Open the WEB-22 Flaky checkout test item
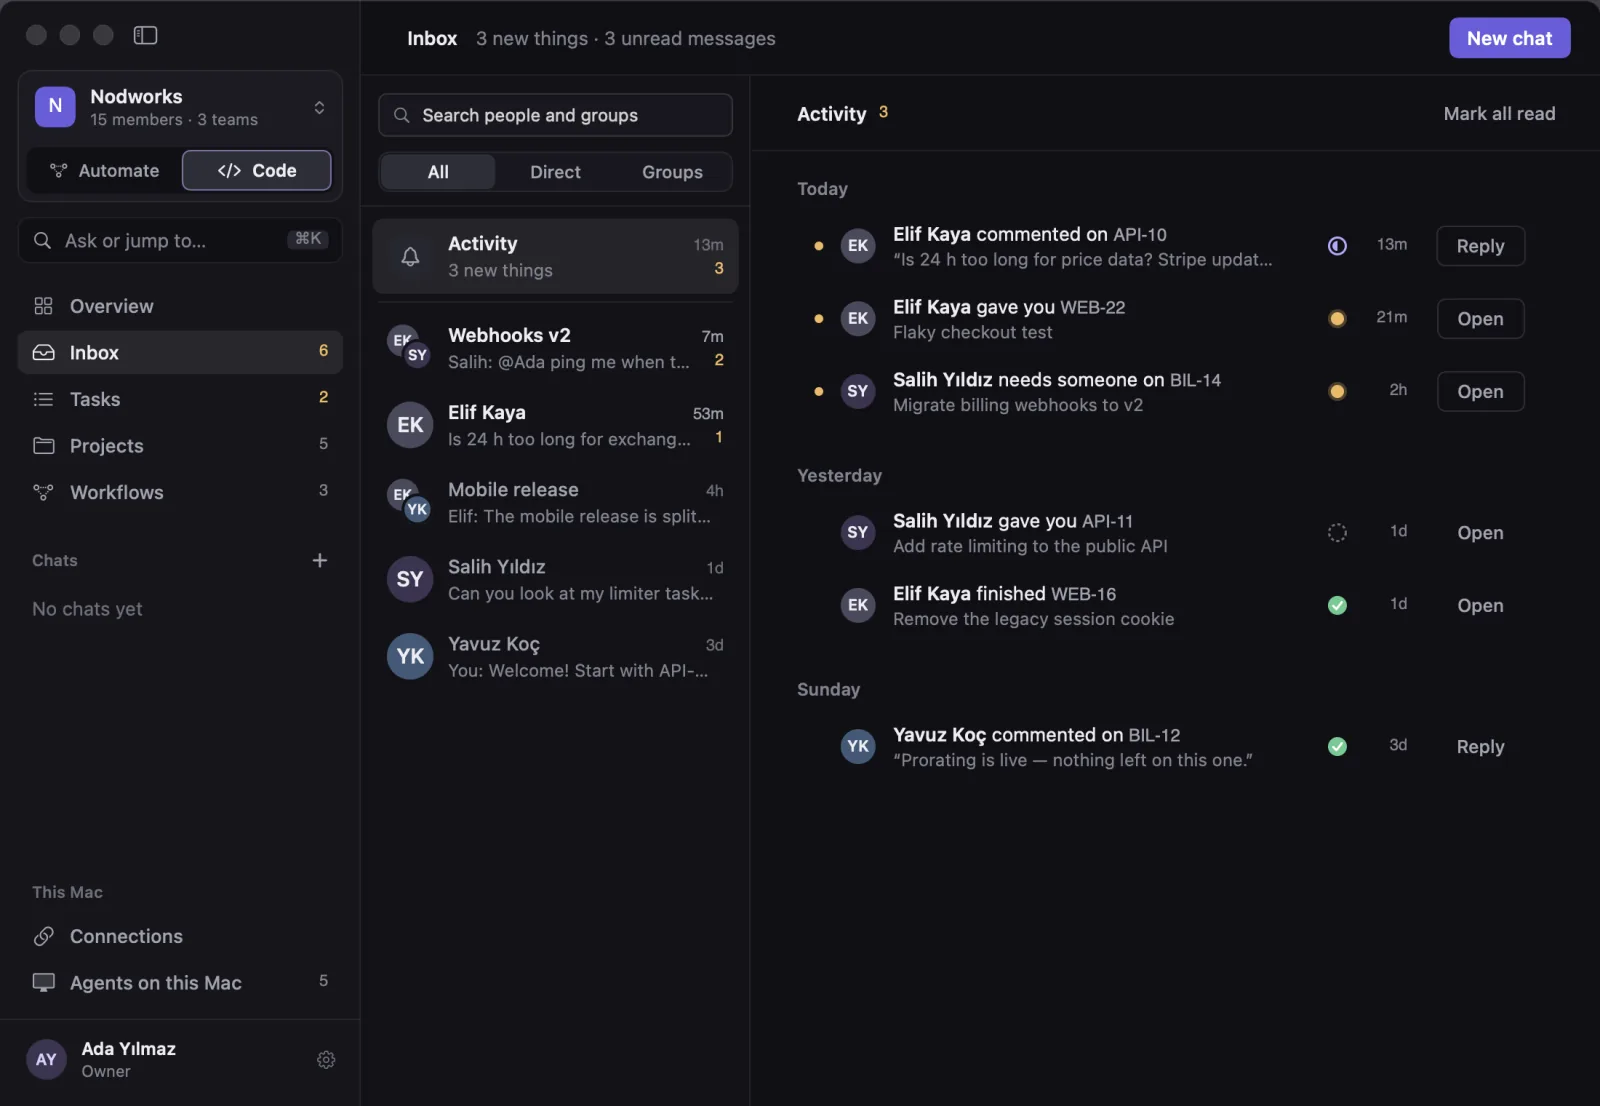This screenshot has height=1106, width=1600. pos(1480,319)
